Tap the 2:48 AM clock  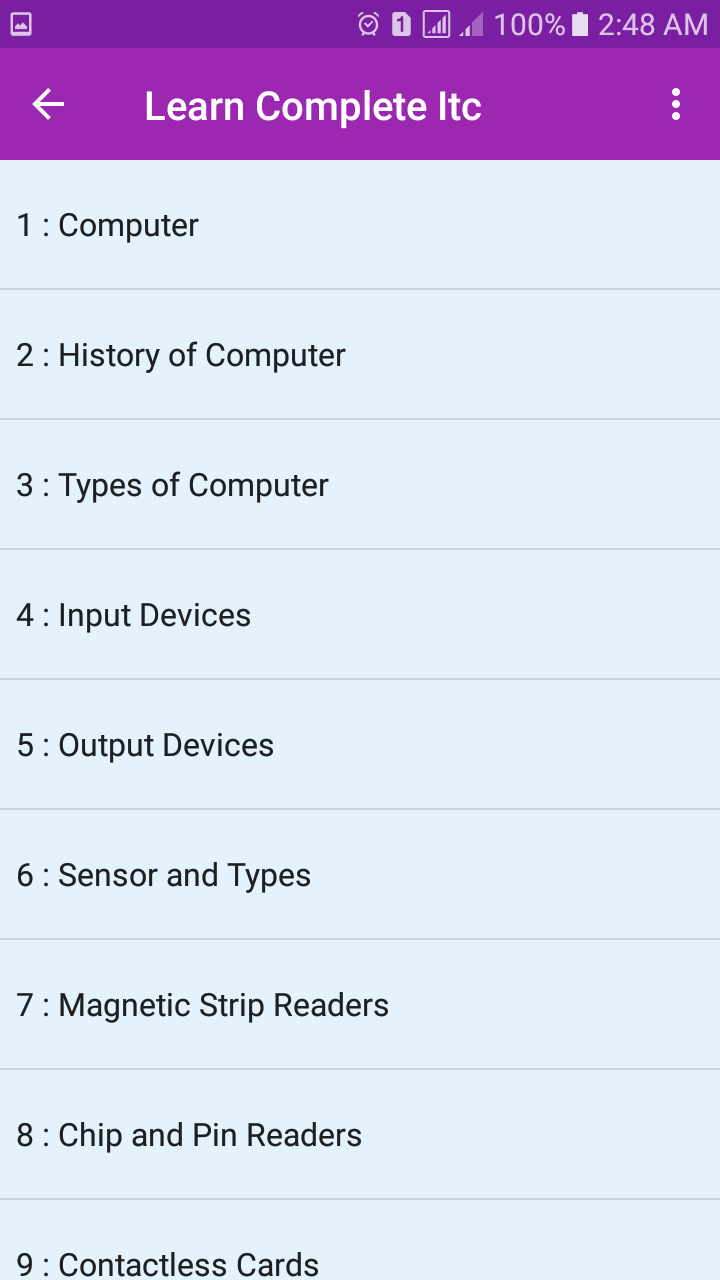pyautogui.click(x=653, y=24)
